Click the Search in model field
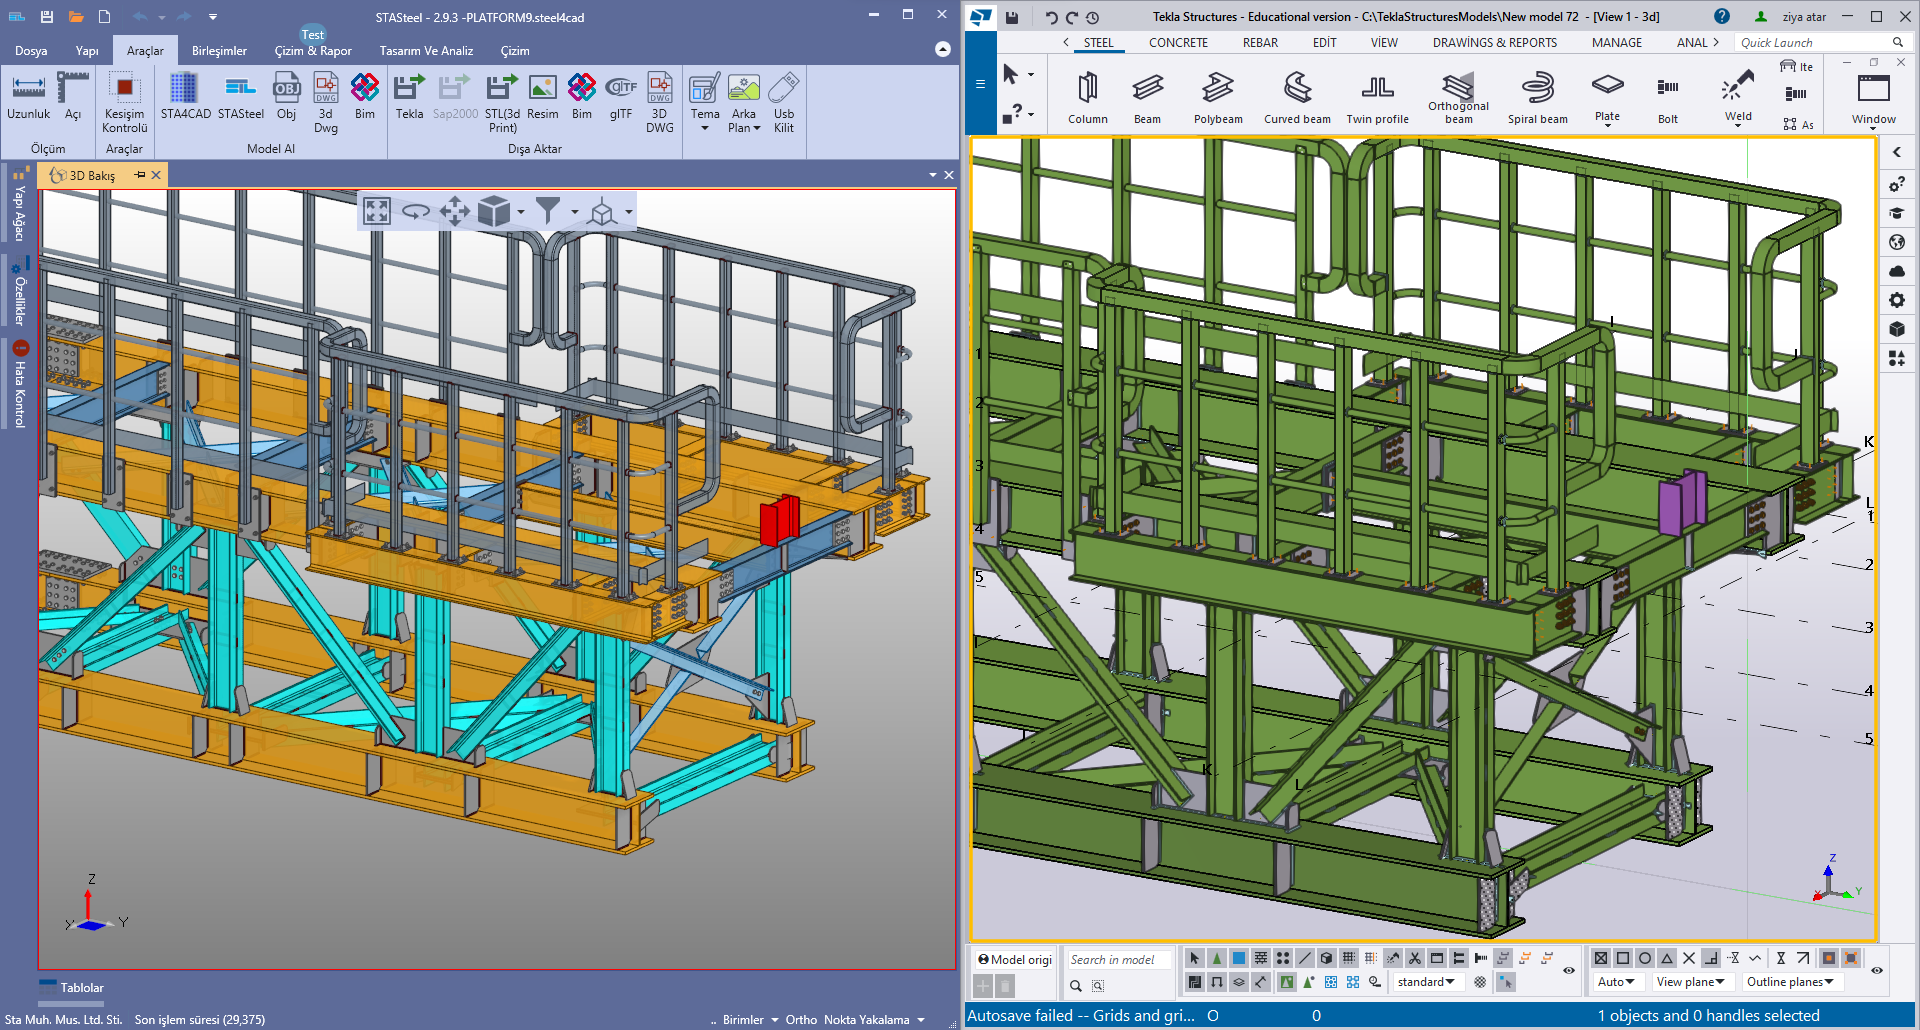The height and width of the screenshot is (1030, 1920). tap(1117, 960)
